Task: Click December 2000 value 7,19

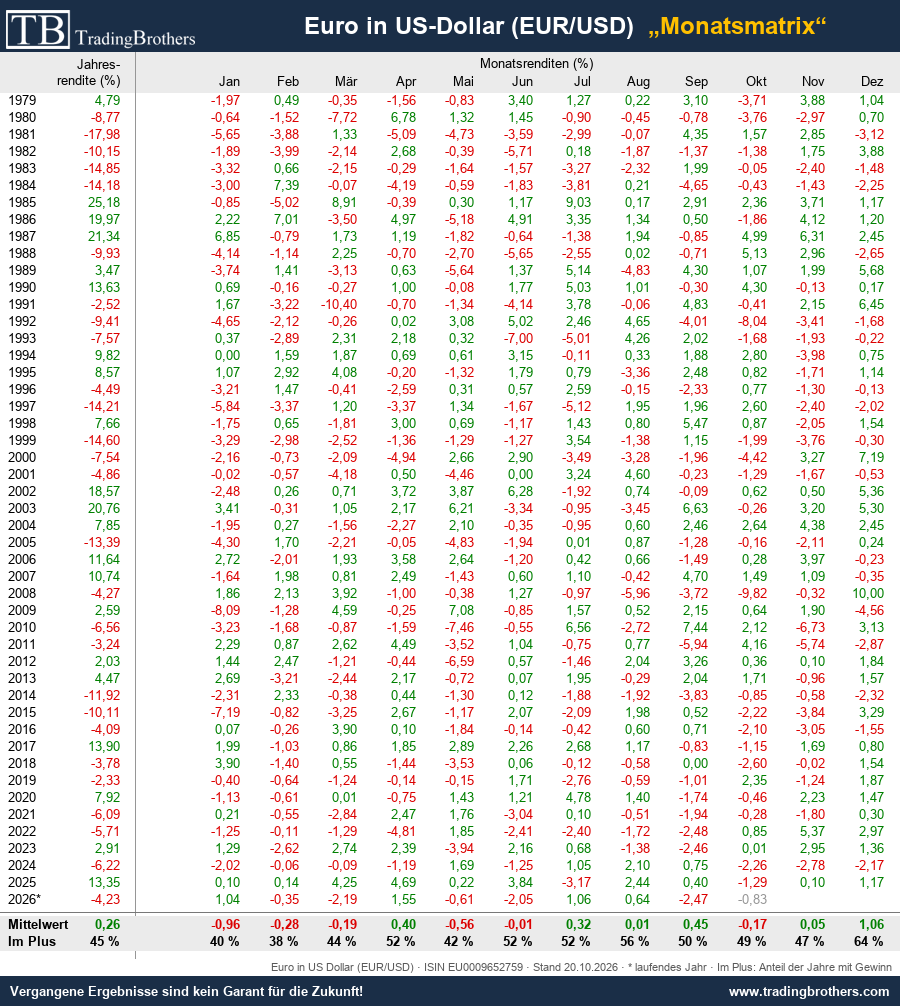Action: coord(871,457)
